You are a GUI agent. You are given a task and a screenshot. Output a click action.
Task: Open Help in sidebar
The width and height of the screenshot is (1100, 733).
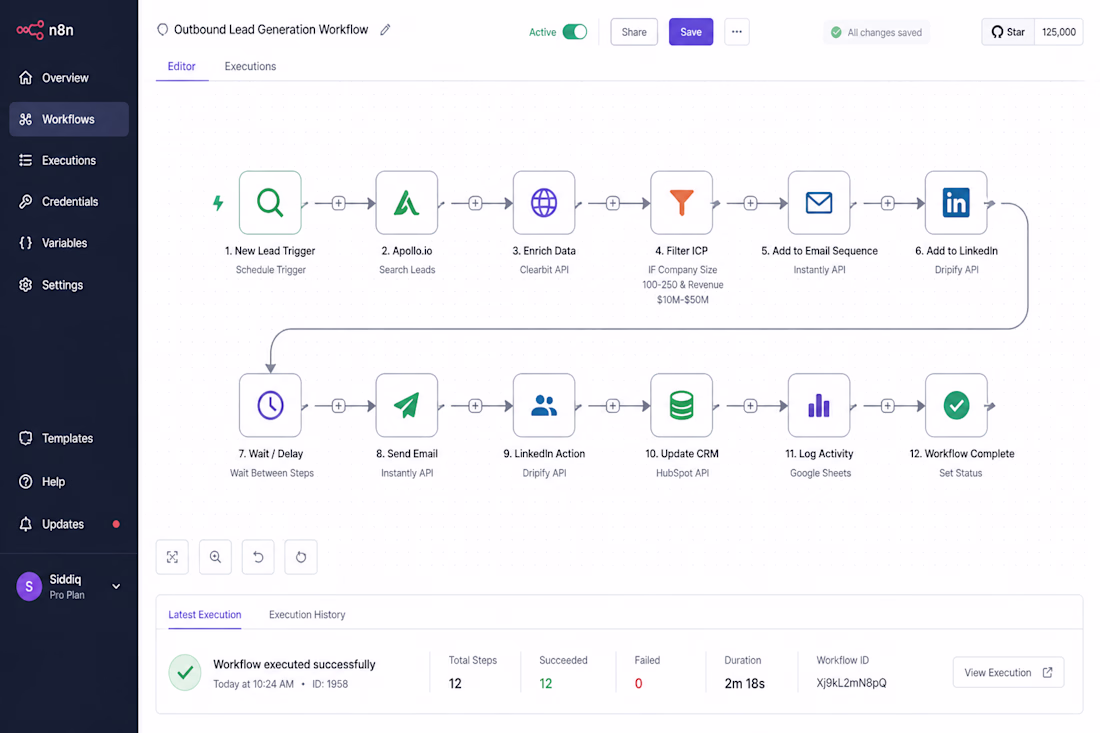click(69, 482)
